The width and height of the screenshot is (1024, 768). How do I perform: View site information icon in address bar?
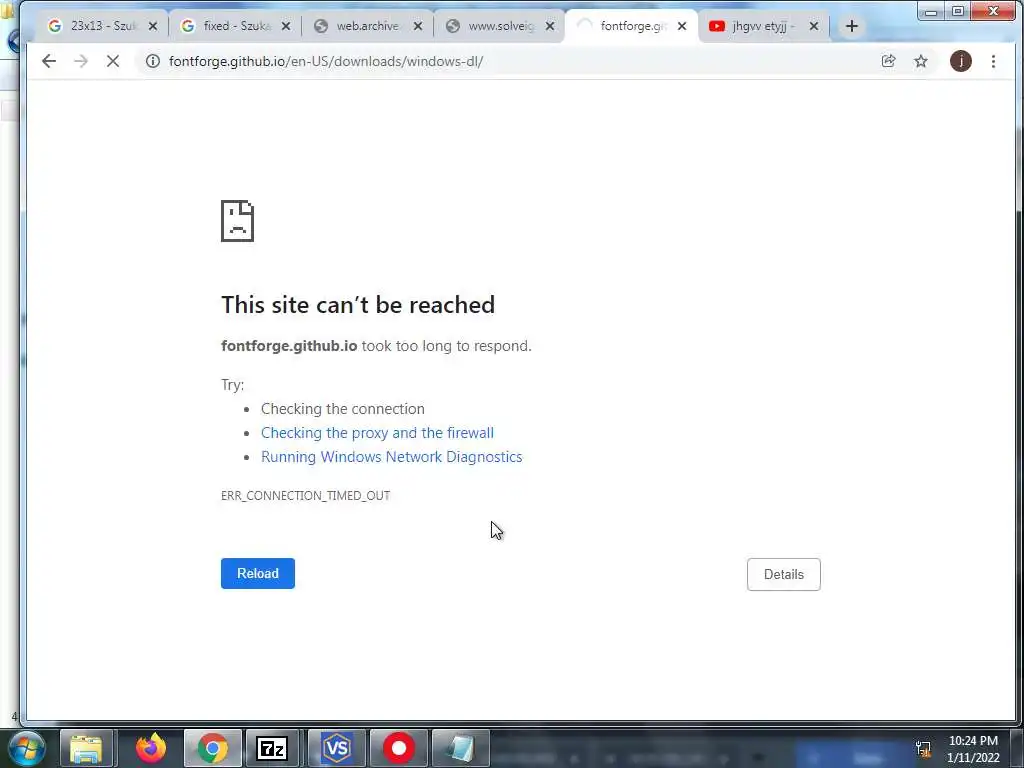pyautogui.click(x=152, y=61)
